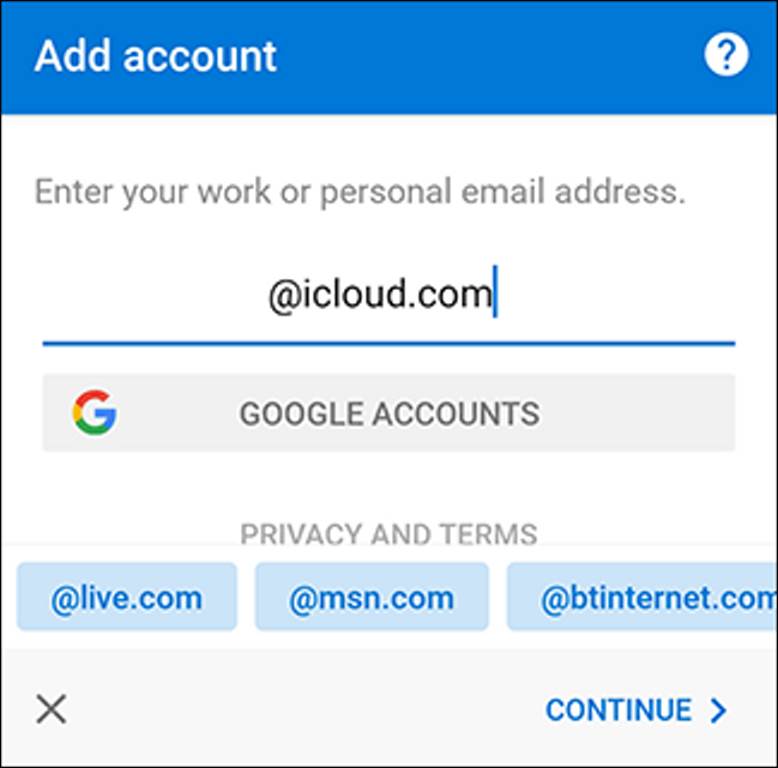Click empty space in the bottom action bar
This screenshot has width=778, height=768.
click(300, 710)
